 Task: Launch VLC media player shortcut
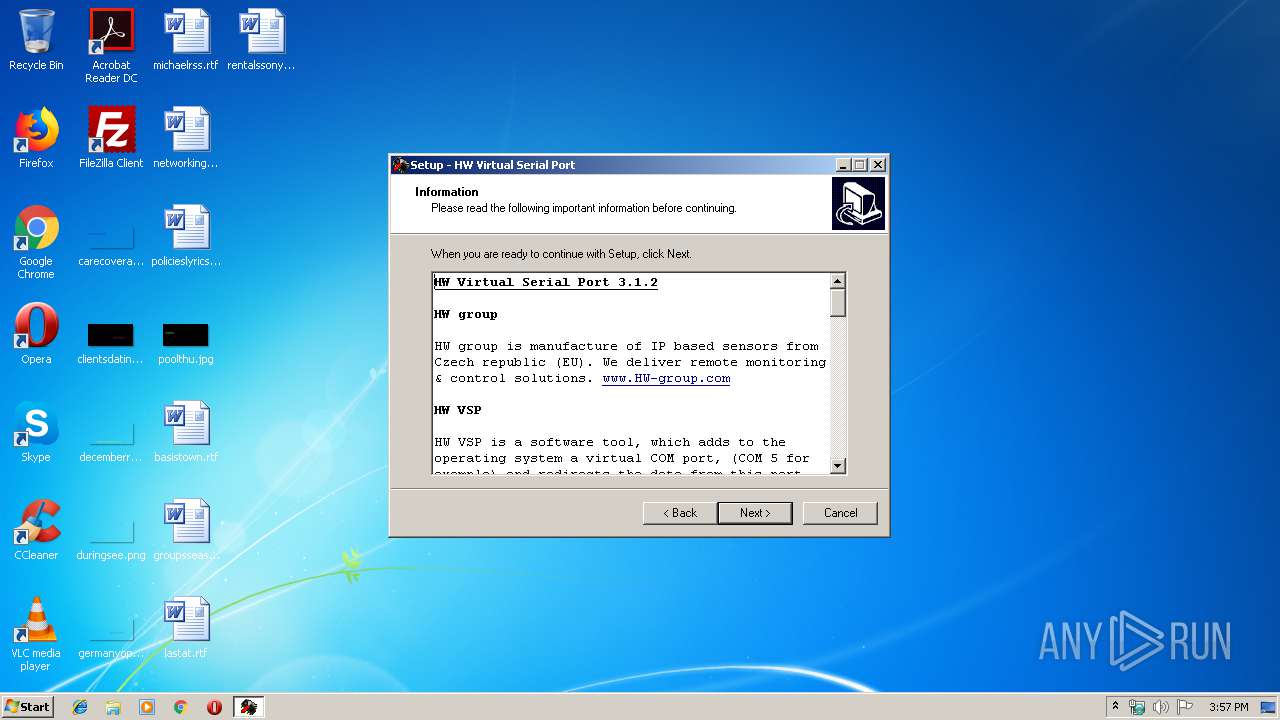pyautogui.click(x=36, y=634)
